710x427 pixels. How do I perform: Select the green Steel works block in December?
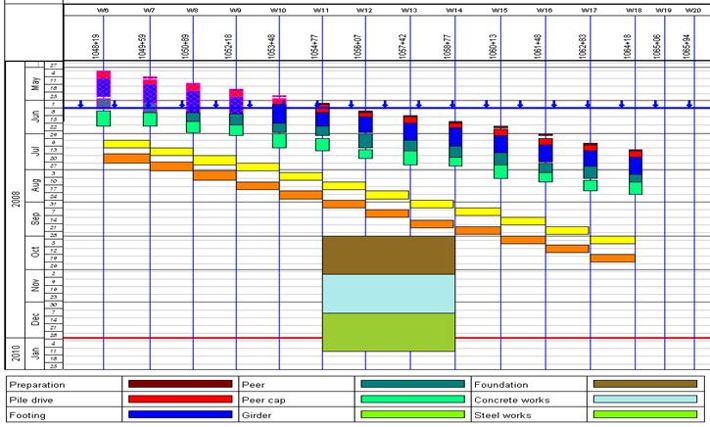pos(389,332)
